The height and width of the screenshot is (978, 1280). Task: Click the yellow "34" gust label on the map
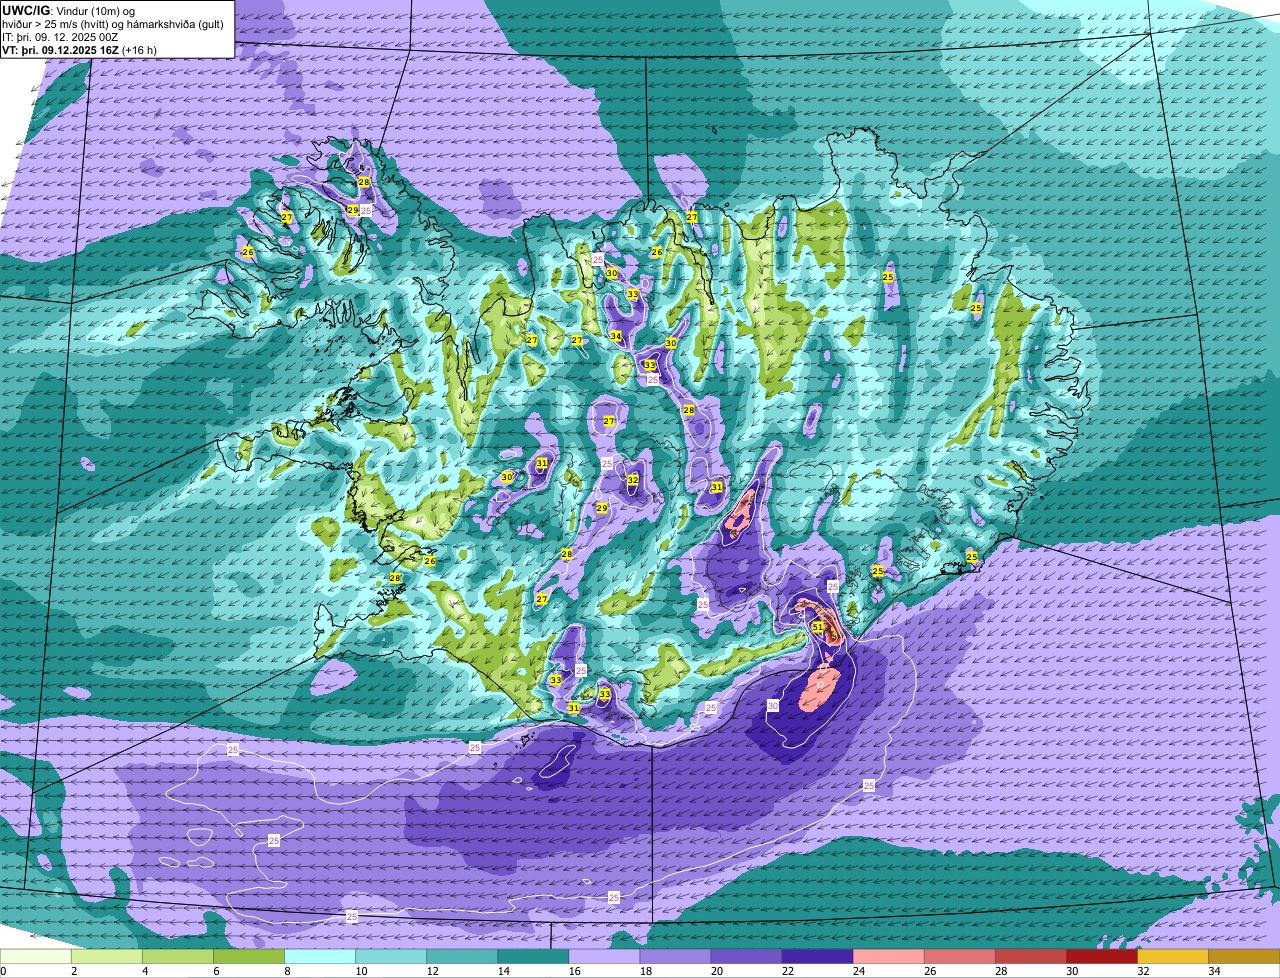pos(616,336)
